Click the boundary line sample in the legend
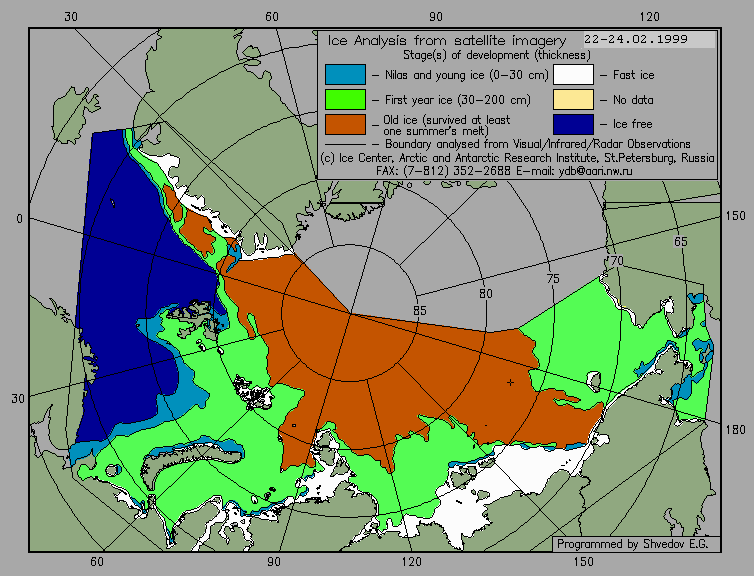This screenshot has width=754, height=576. click(x=345, y=144)
